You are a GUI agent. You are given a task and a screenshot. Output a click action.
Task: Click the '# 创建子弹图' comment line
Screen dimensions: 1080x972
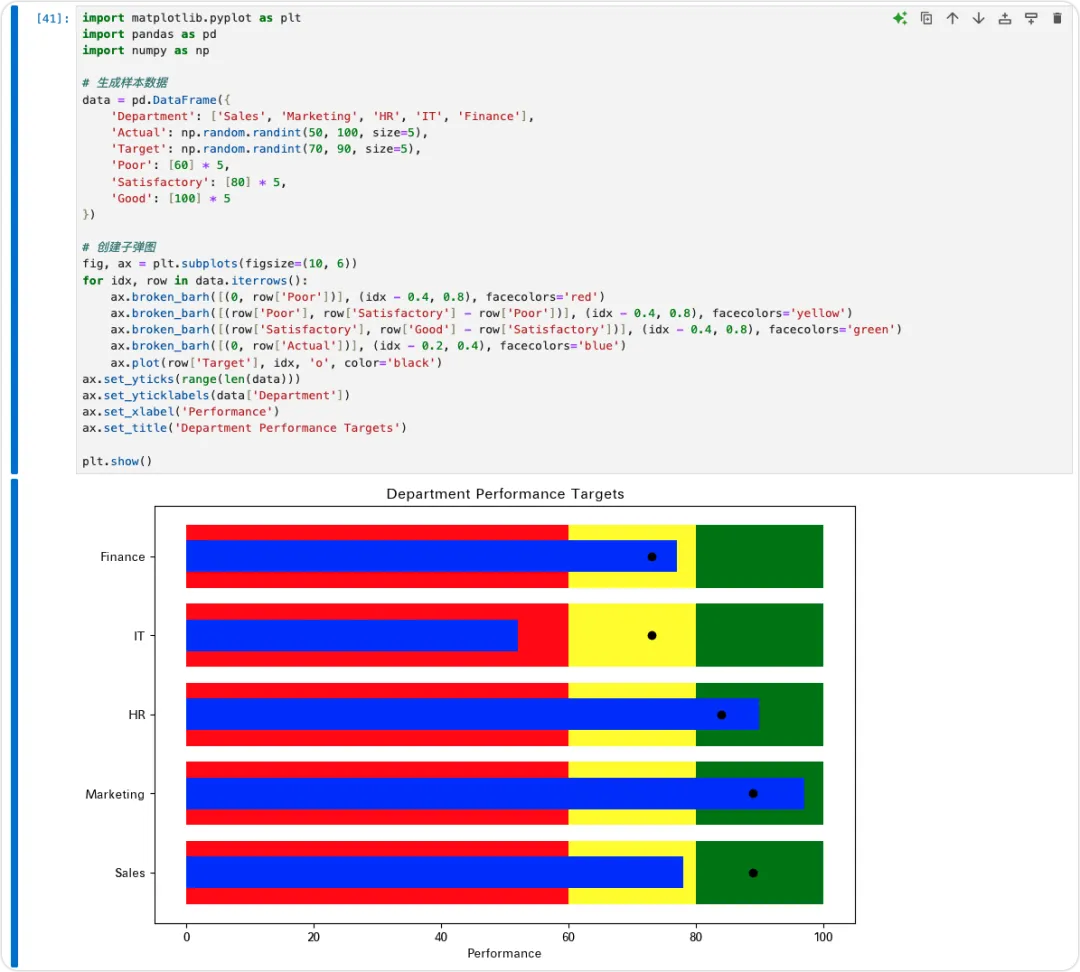(x=119, y=247)
